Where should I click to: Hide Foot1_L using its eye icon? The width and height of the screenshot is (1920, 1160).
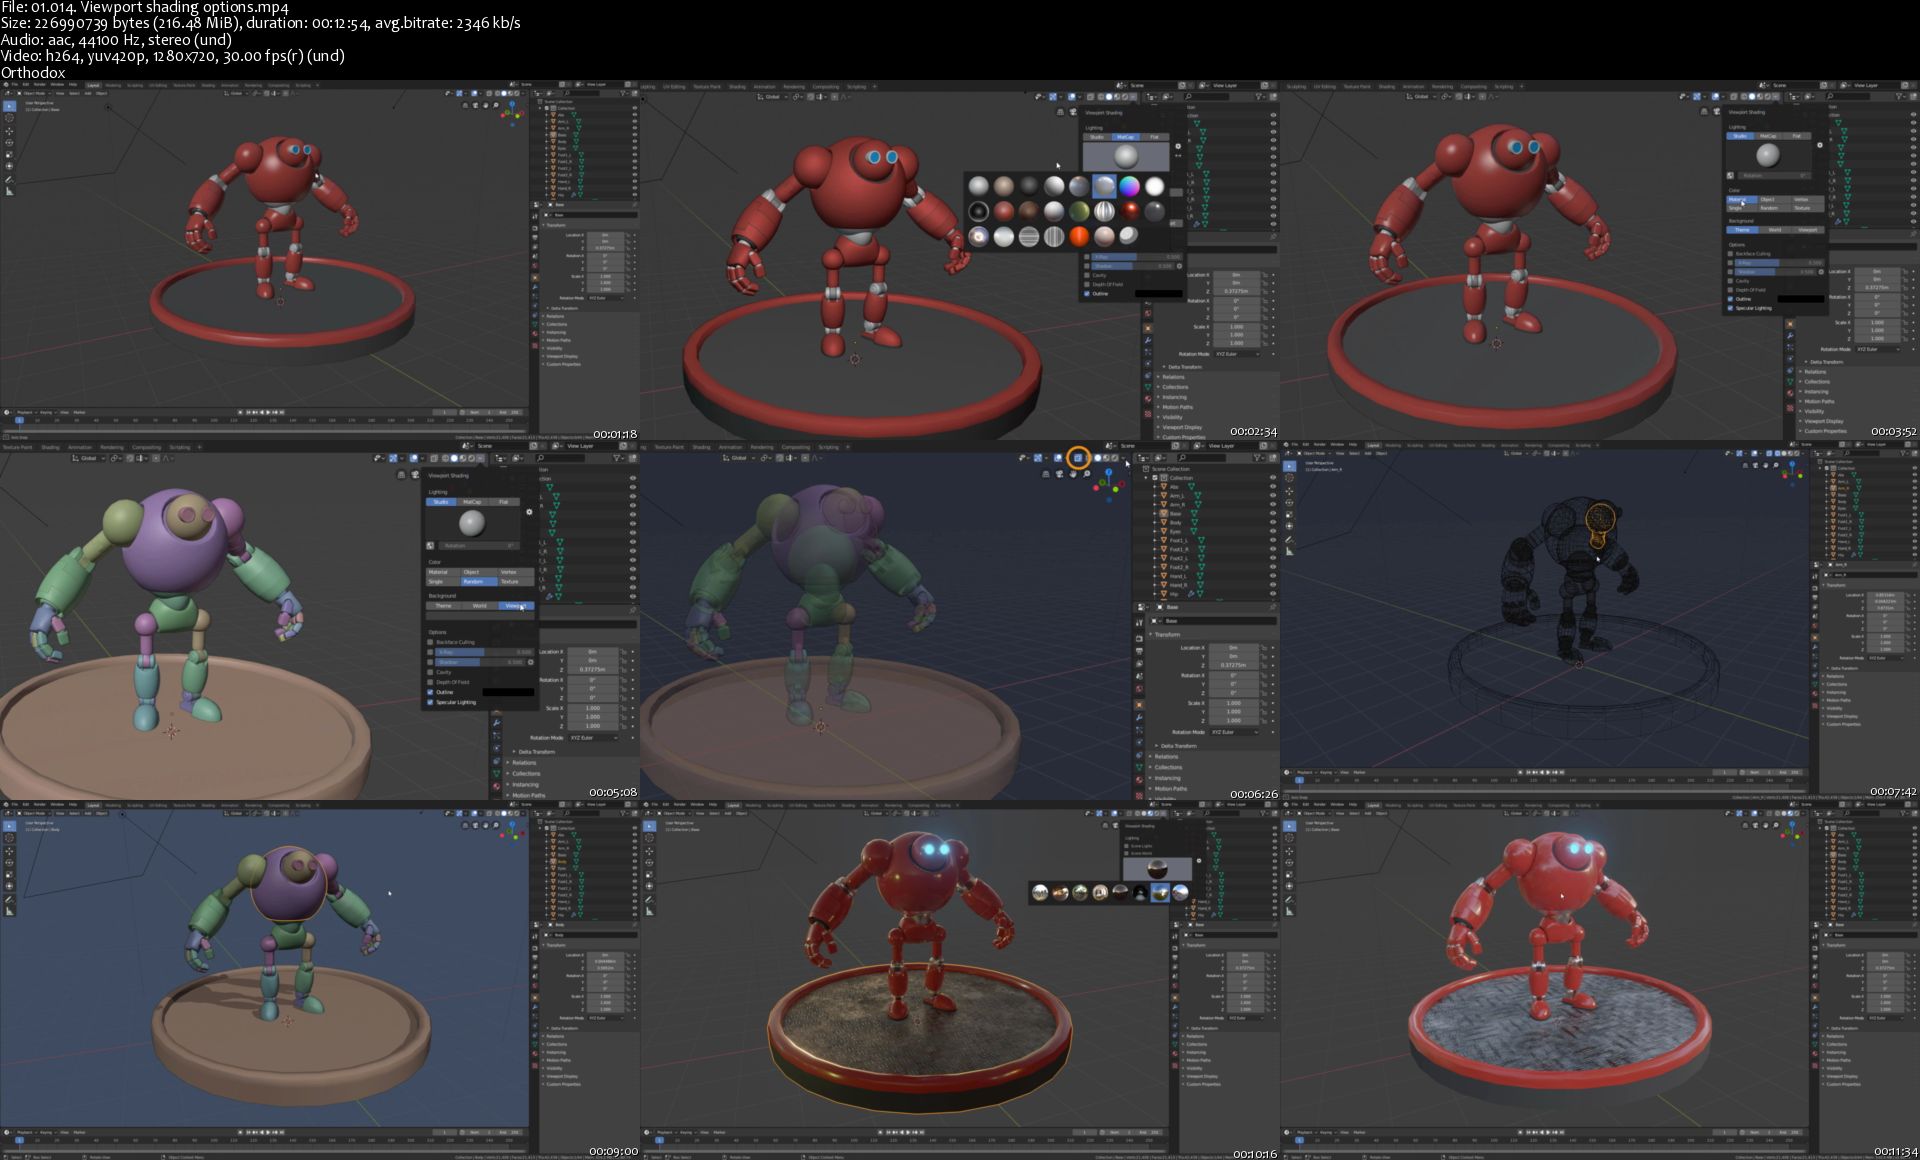pyautogui.click(x=1273, y=540)
